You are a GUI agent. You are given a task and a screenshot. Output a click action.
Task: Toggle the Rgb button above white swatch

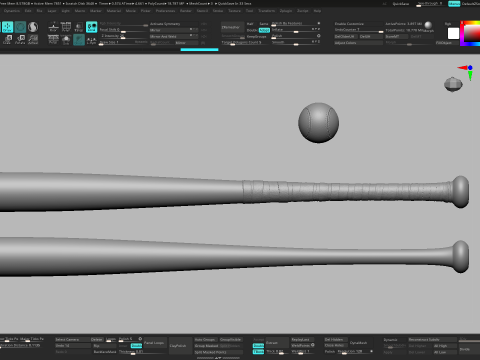coord(448,24)
